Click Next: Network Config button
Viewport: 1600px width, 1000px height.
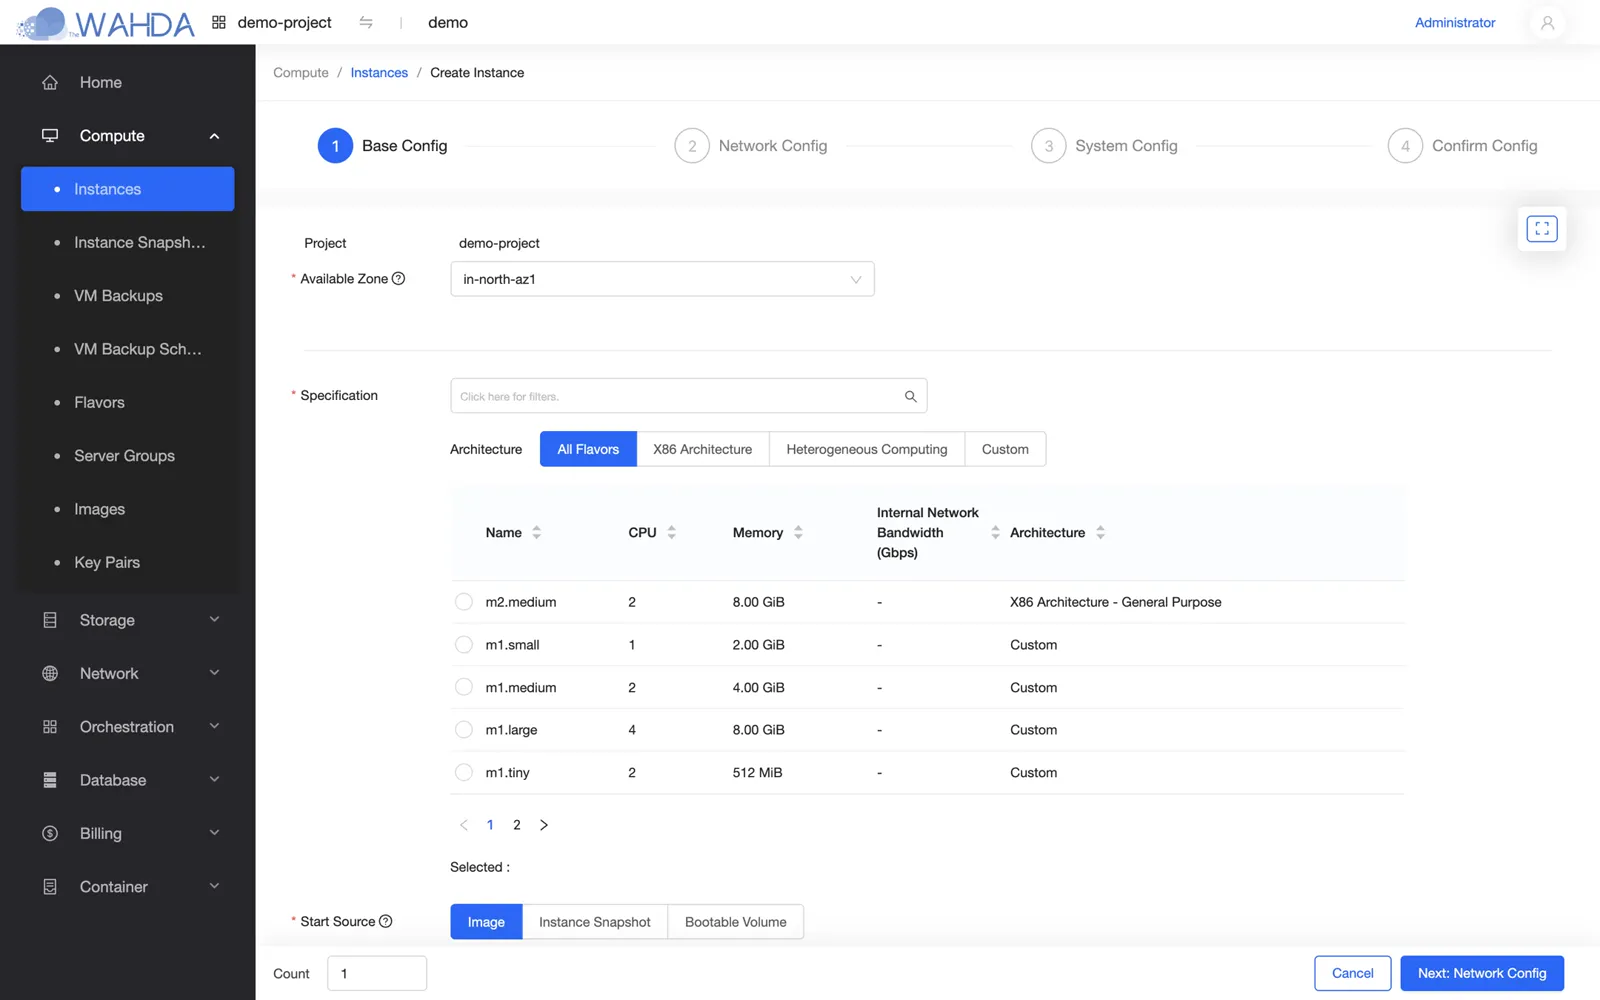coord(1482,973)
